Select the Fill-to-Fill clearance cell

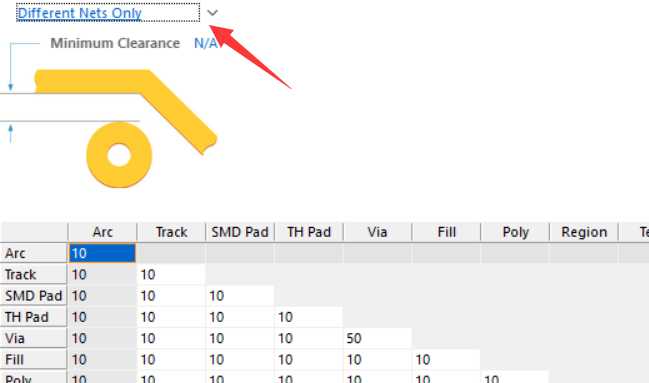click(446, 360)
